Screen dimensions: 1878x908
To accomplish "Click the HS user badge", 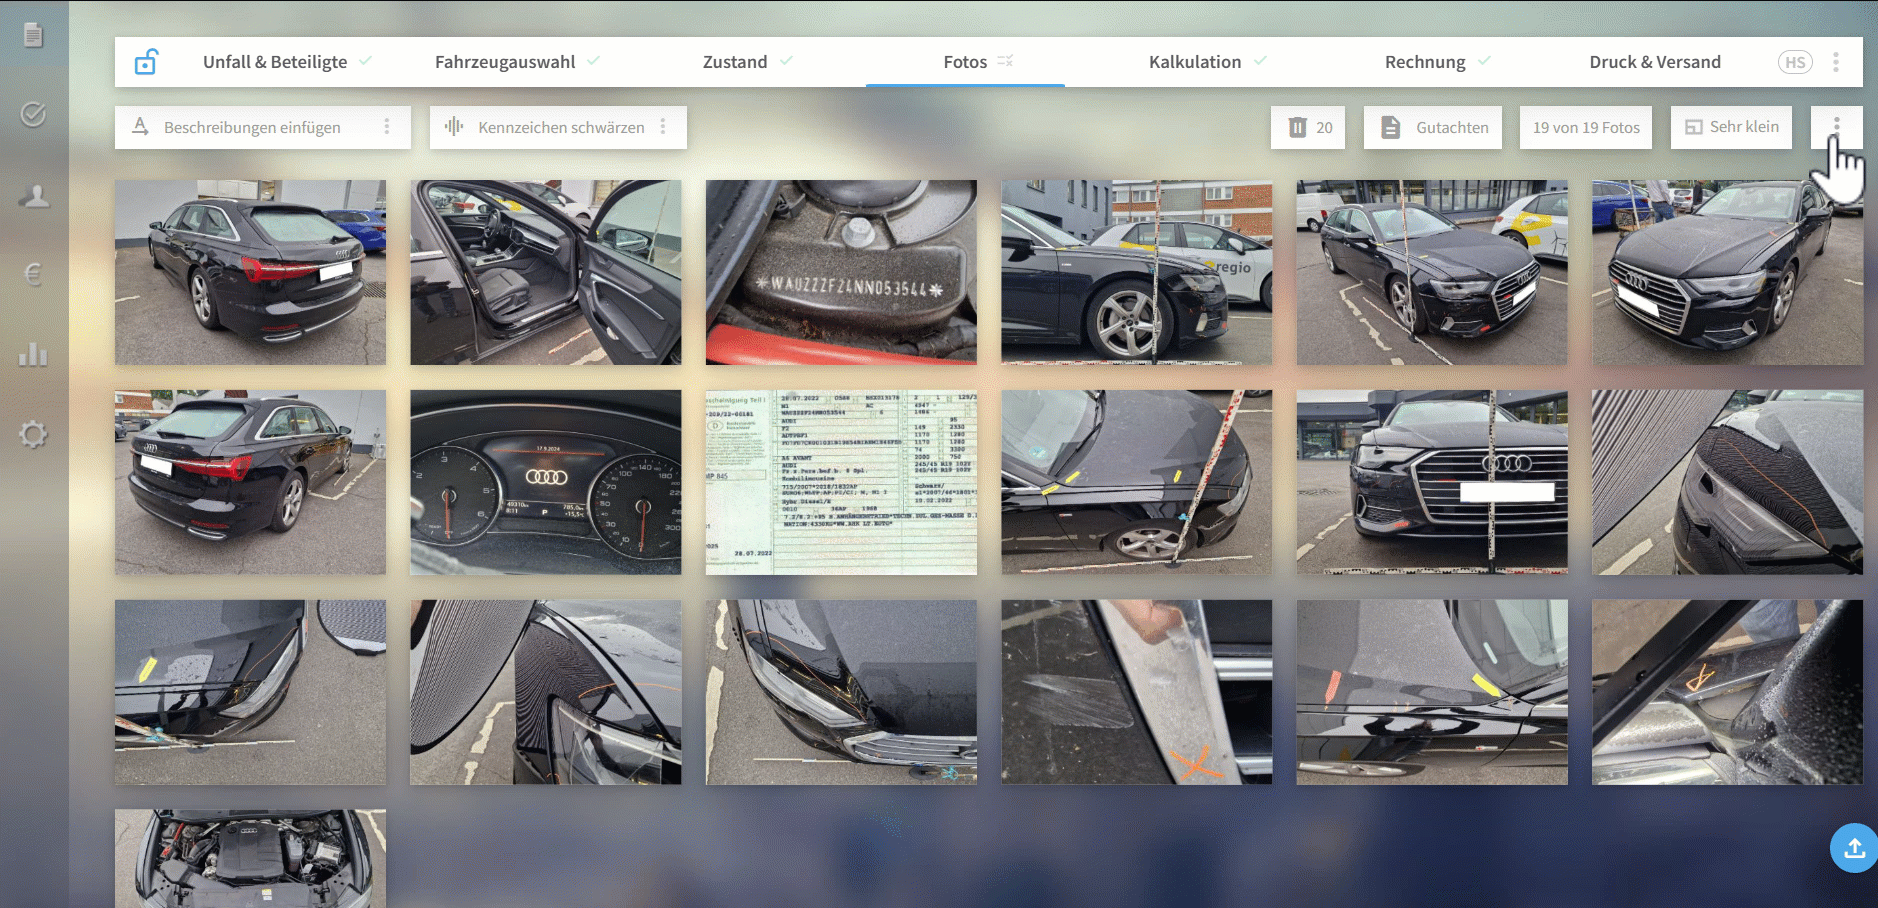I will 1795,62.
